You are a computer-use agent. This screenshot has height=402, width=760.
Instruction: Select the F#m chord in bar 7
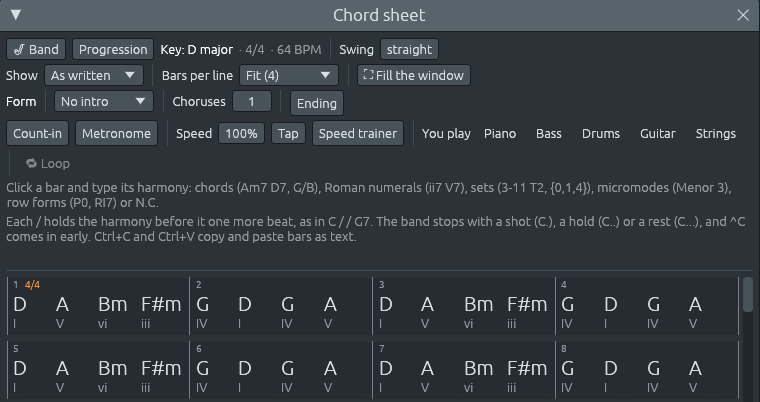click(x=527, y=369)
